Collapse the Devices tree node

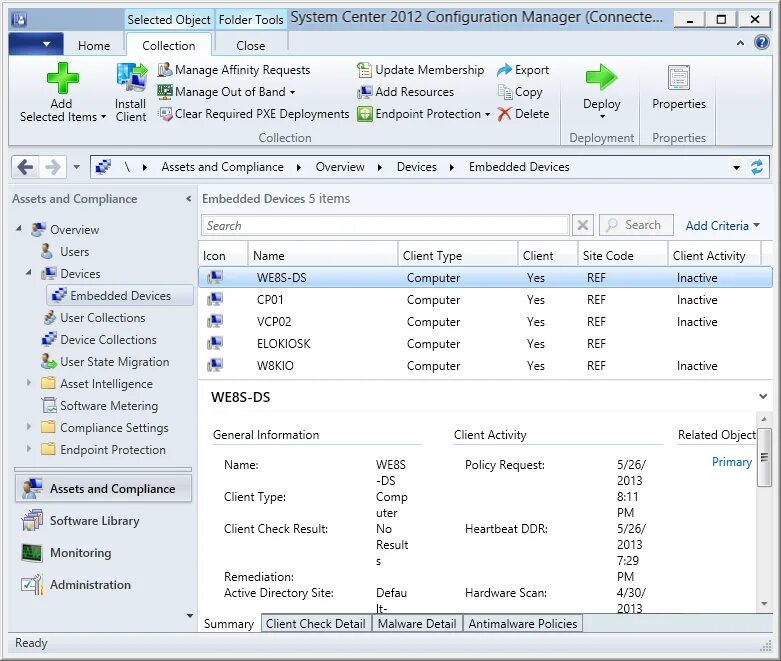coord(29,272)
